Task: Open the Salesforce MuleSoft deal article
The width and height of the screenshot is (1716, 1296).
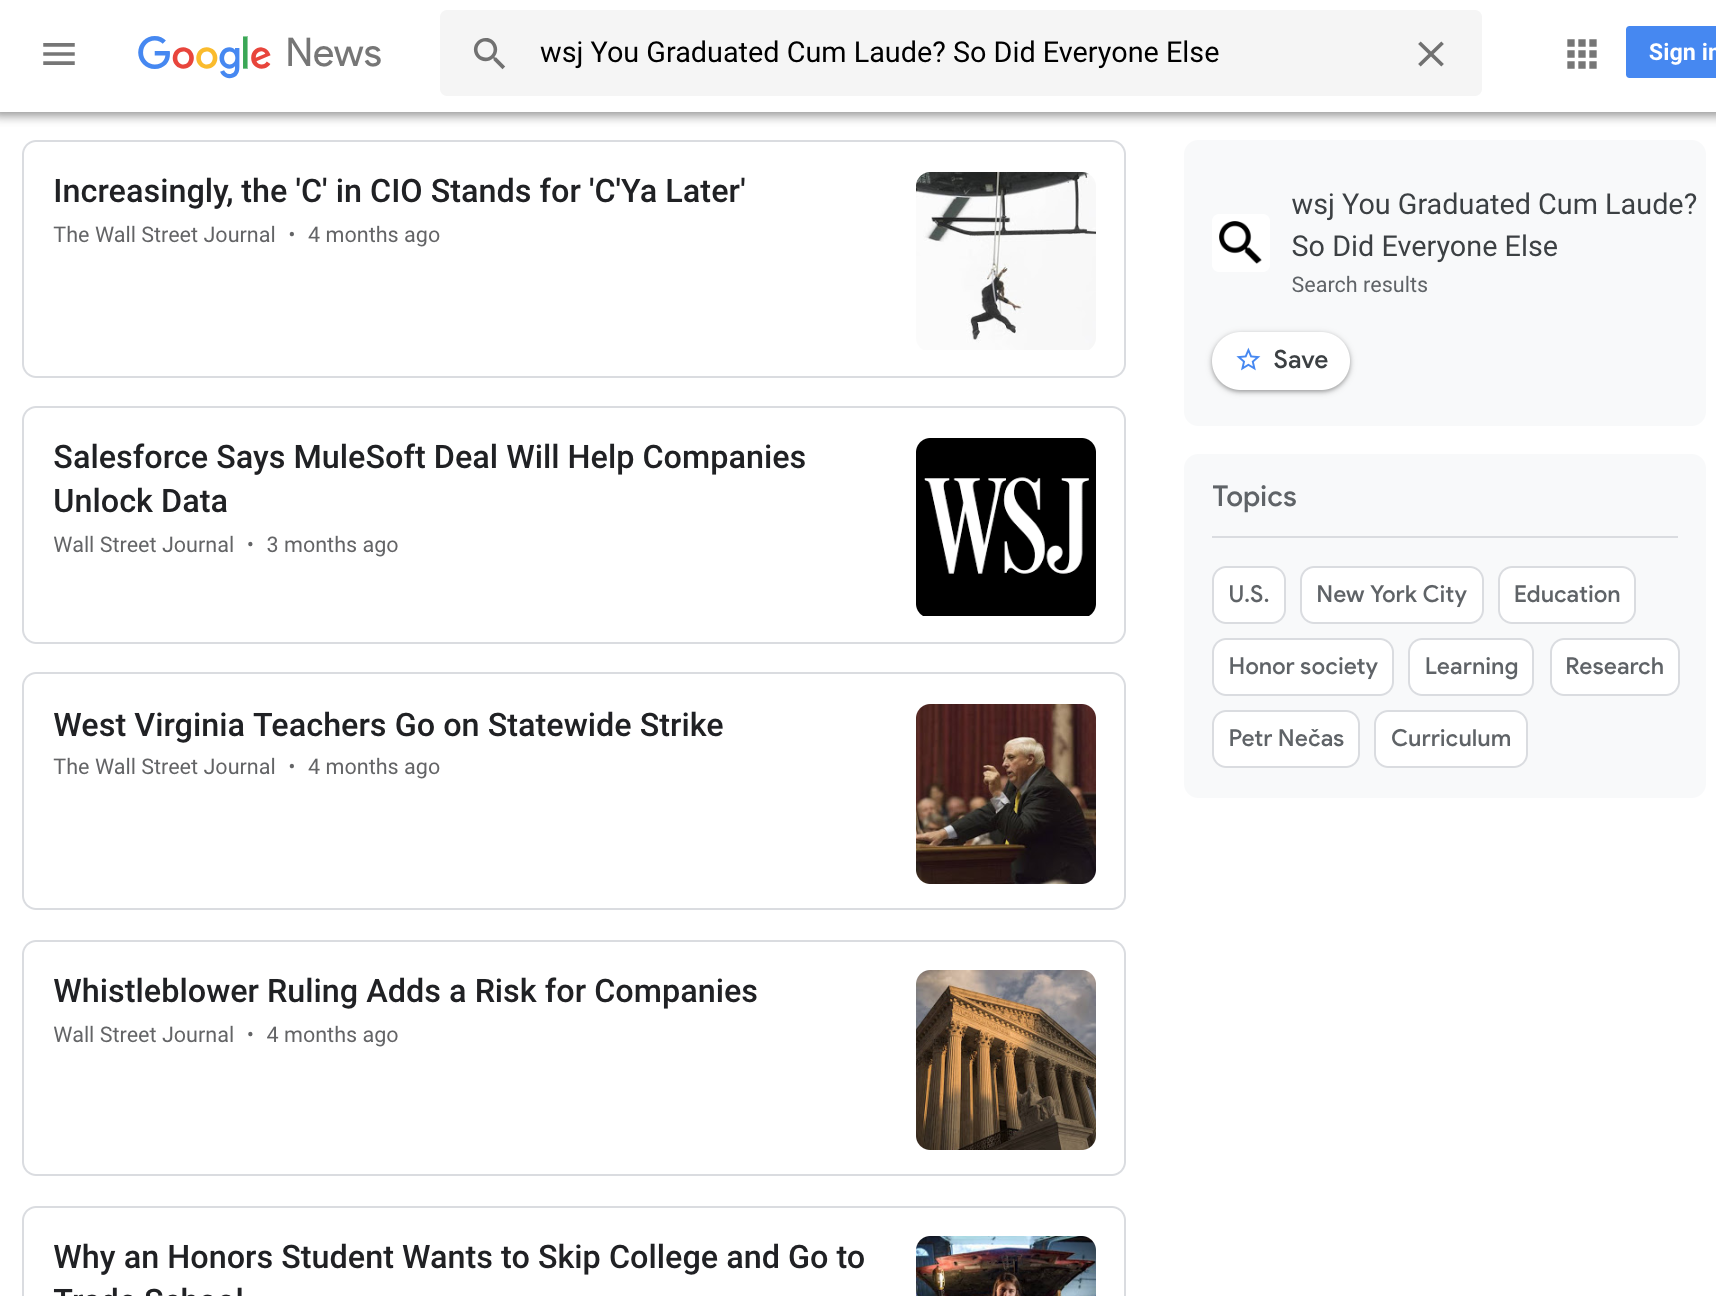Action: [x=430, y=478]
